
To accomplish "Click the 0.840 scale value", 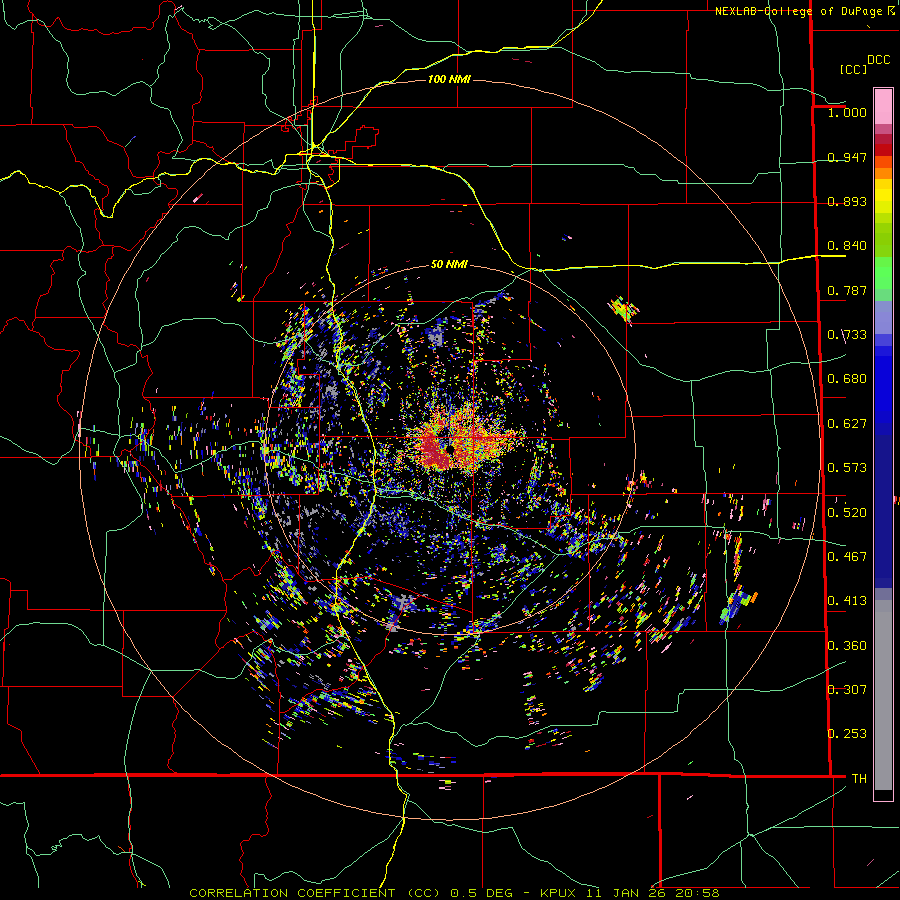I will click(847, 246).
